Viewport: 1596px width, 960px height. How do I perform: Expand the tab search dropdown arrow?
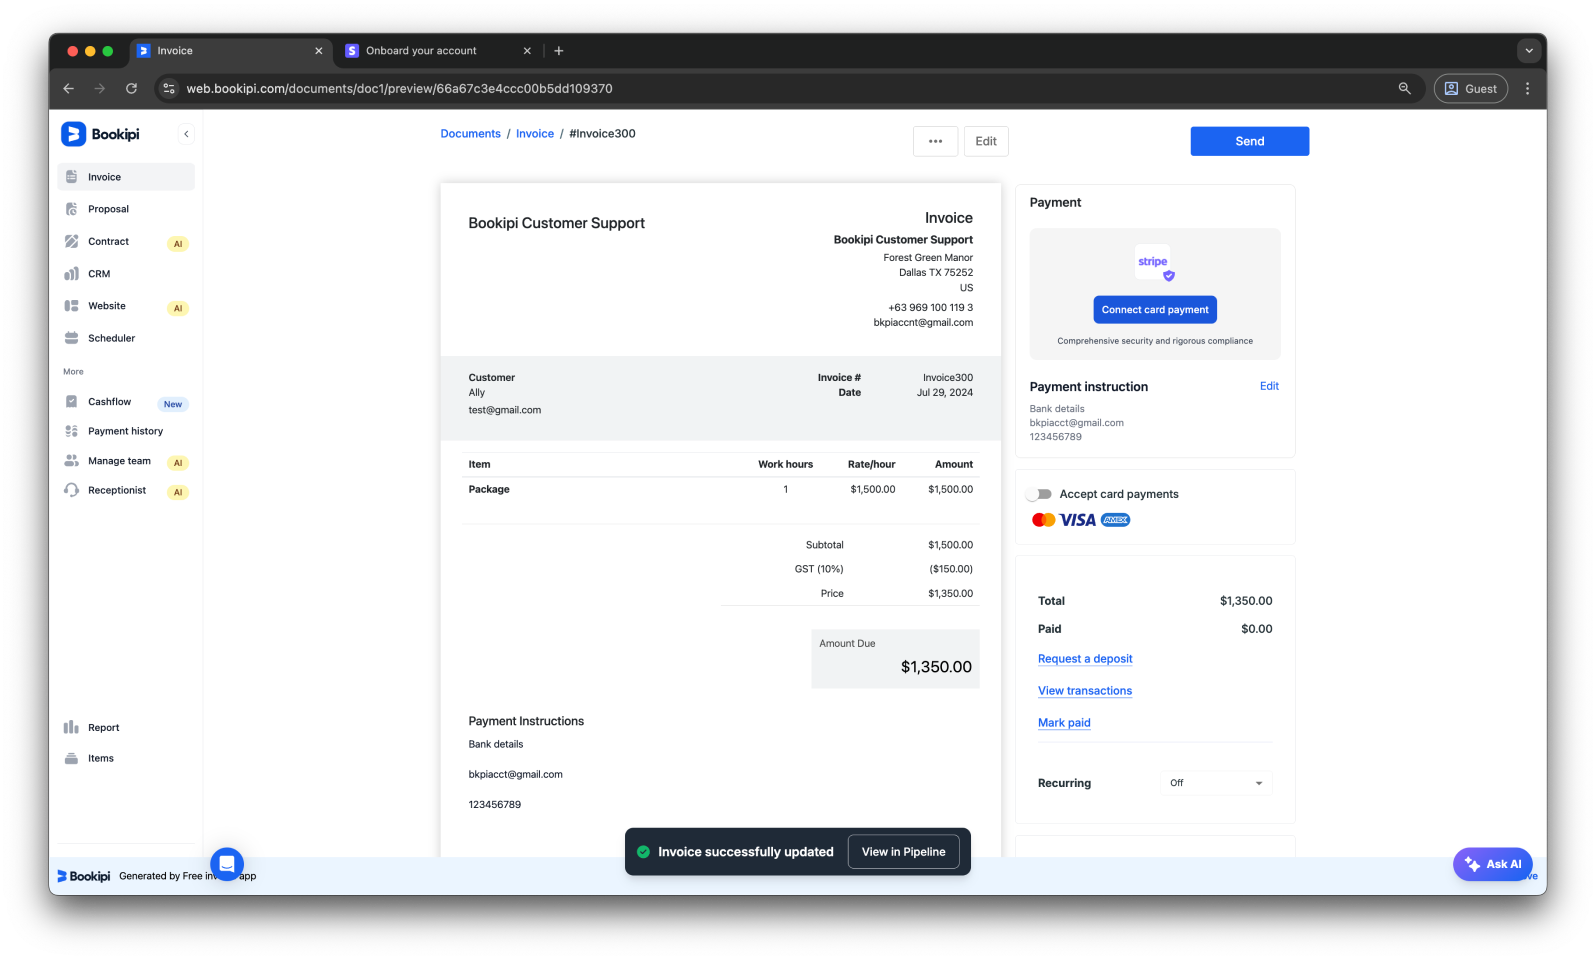1528,51
